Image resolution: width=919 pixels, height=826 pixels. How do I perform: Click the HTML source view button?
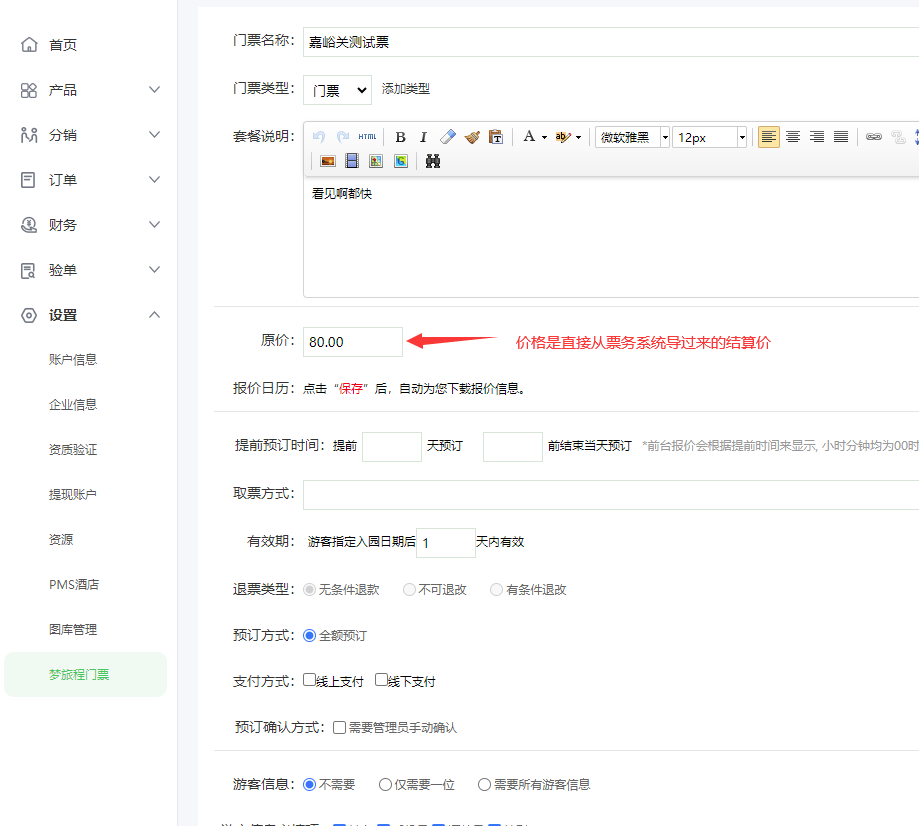click(x=368, y=137)
